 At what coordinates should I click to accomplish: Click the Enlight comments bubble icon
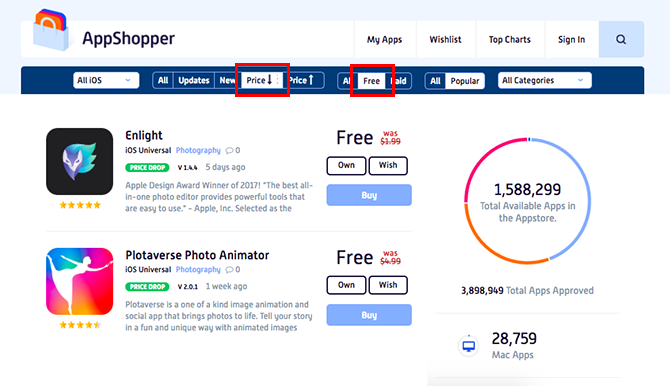pos(229,150)
